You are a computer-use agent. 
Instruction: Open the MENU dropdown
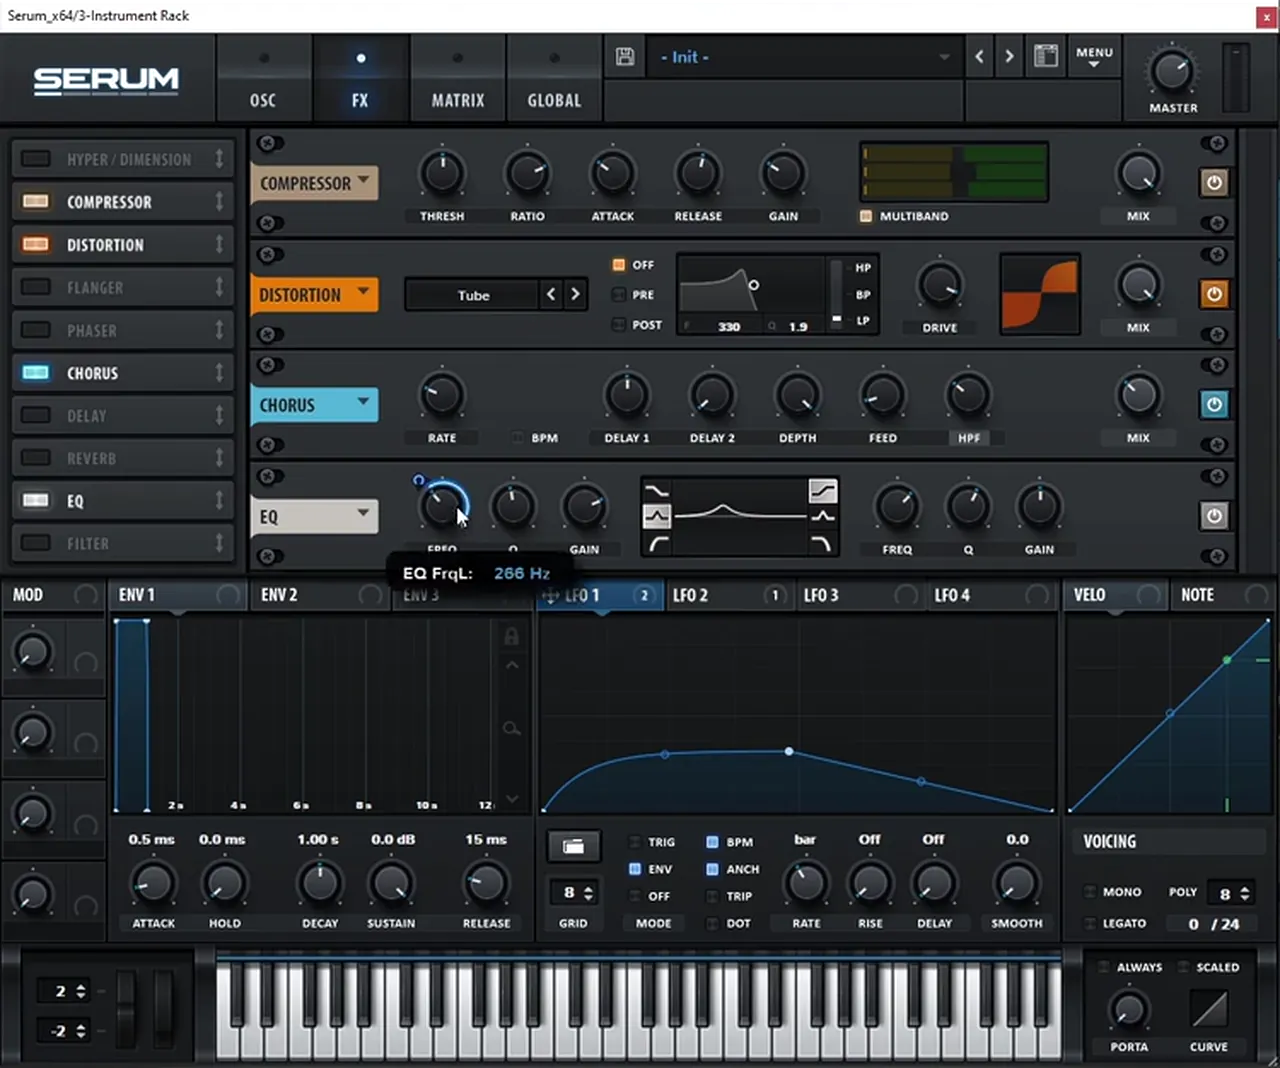point(1094,57)
